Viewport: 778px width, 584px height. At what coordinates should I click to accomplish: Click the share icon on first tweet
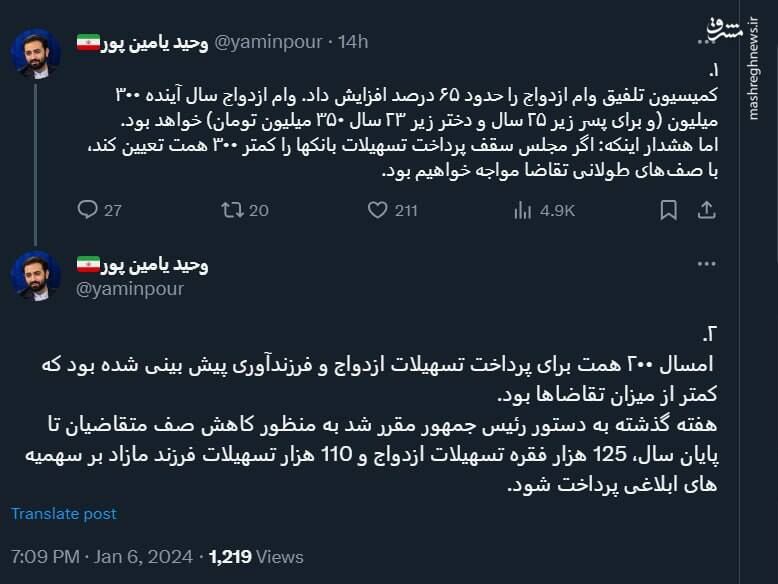(x=706, y=210)
